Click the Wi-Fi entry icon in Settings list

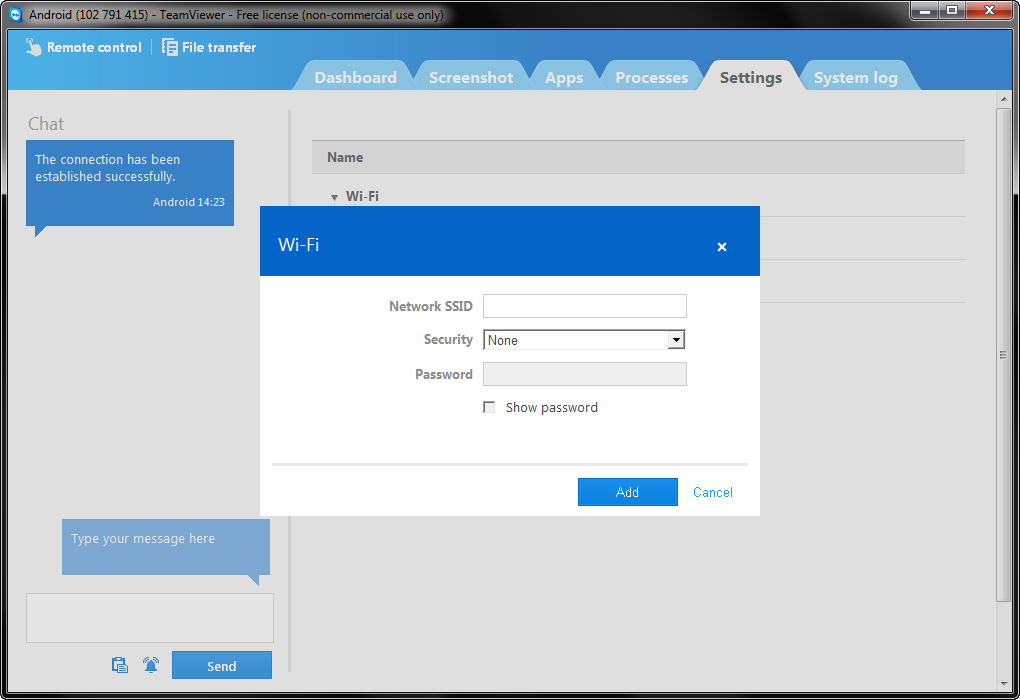tap(334, 196)
